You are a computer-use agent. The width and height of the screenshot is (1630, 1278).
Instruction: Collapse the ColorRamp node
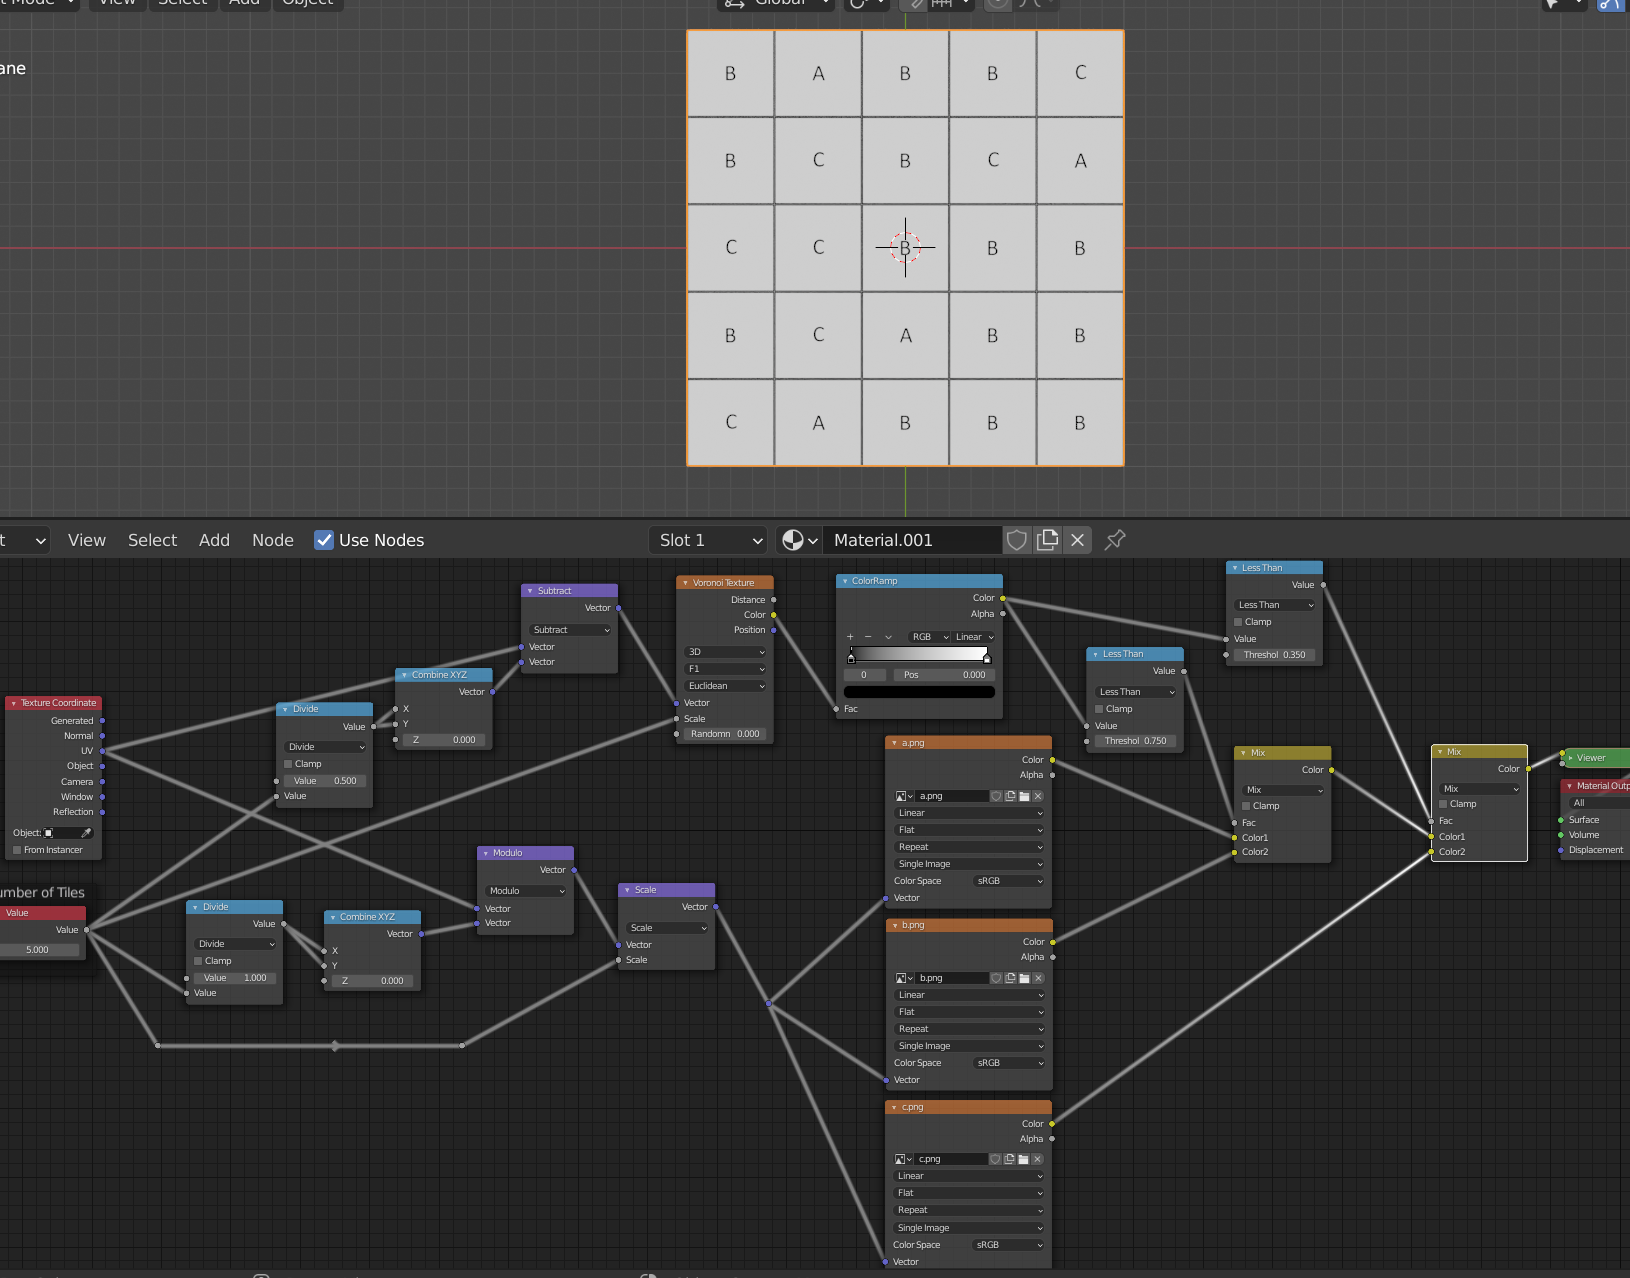[844, 581]
